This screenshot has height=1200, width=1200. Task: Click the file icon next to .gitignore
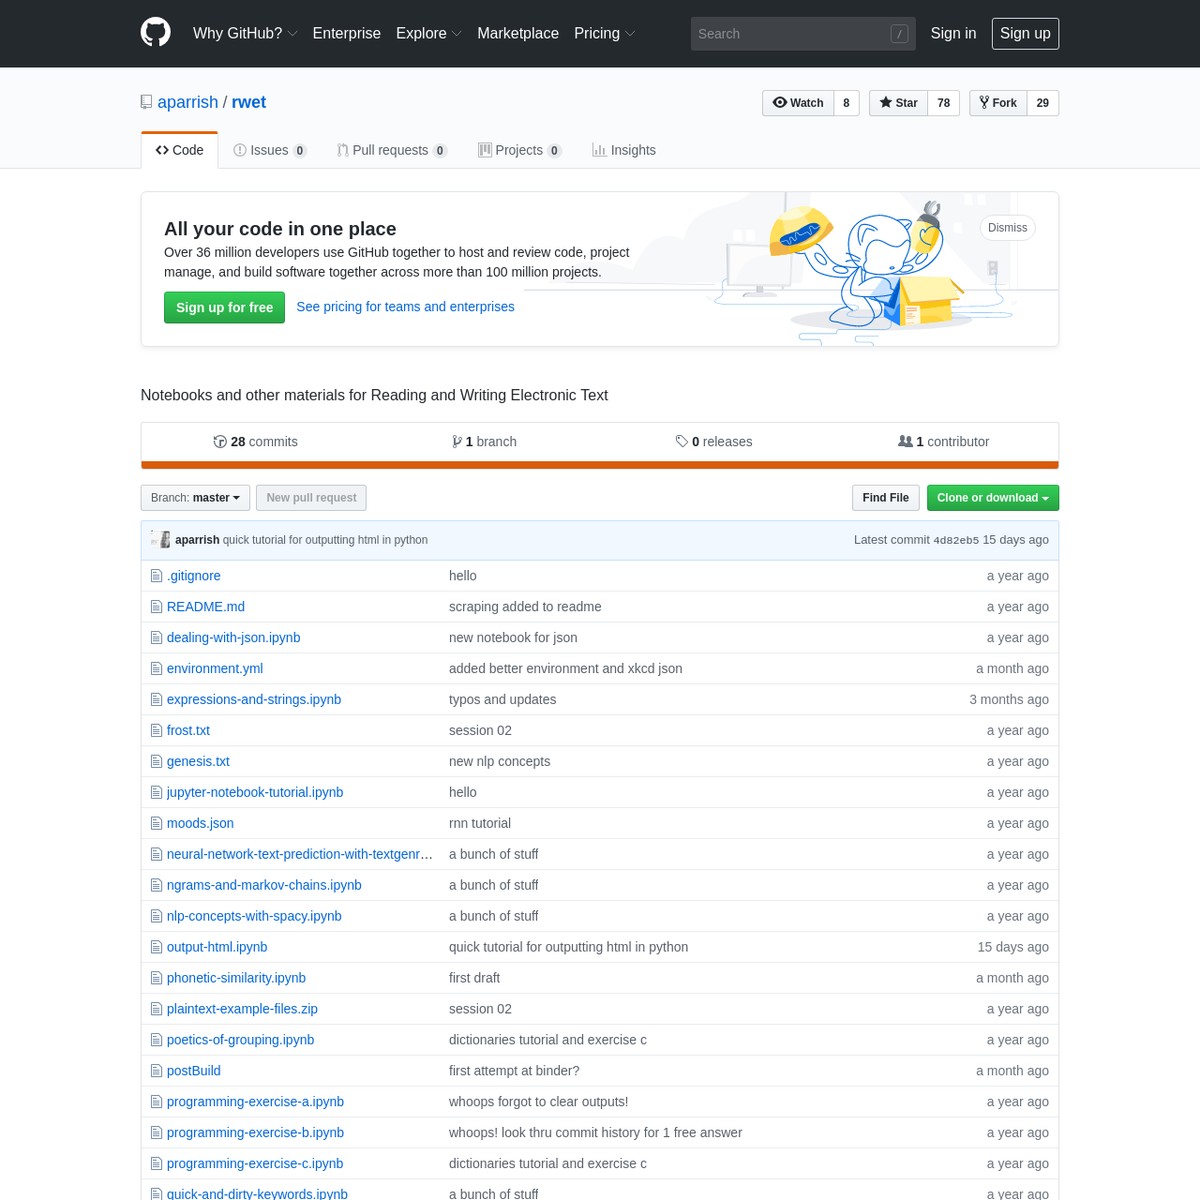(156, 576)
